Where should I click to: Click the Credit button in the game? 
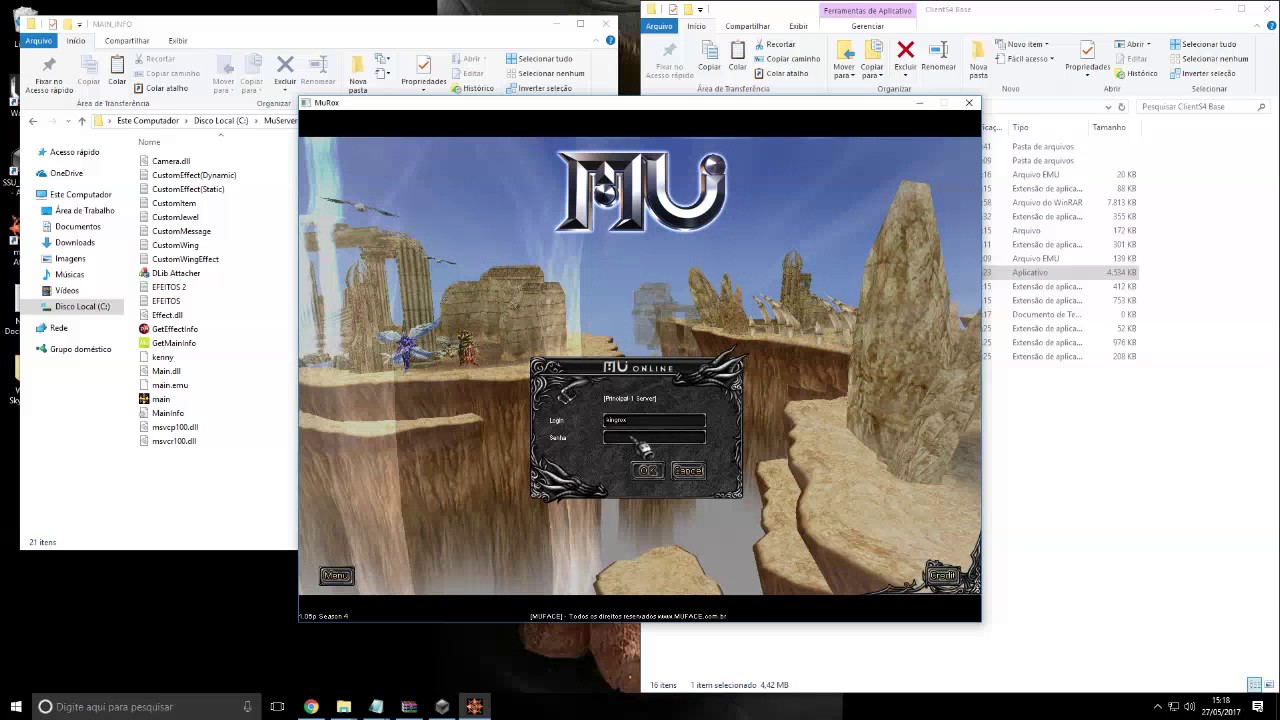tap(943, 576)
